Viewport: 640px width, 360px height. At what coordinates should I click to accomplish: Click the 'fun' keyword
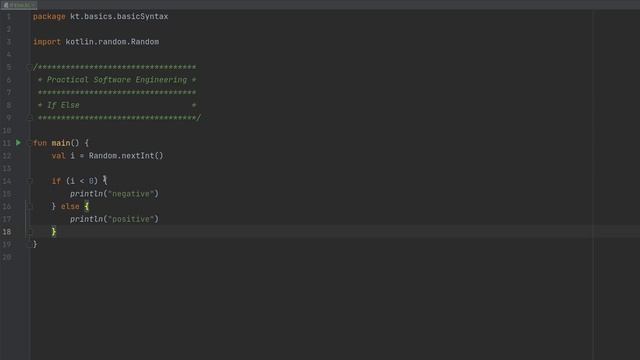pos(40,143)
